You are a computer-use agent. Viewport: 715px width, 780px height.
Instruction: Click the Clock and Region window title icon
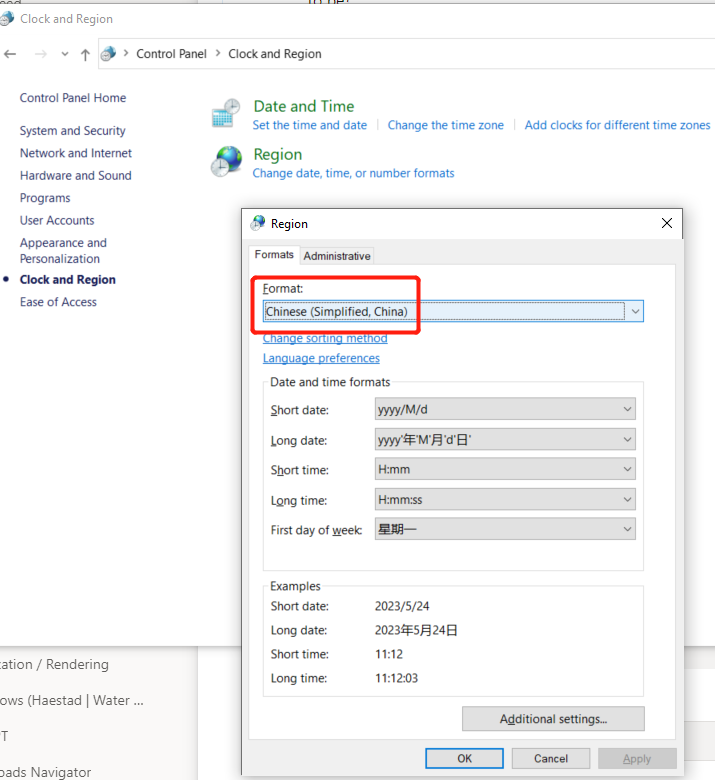6,18
